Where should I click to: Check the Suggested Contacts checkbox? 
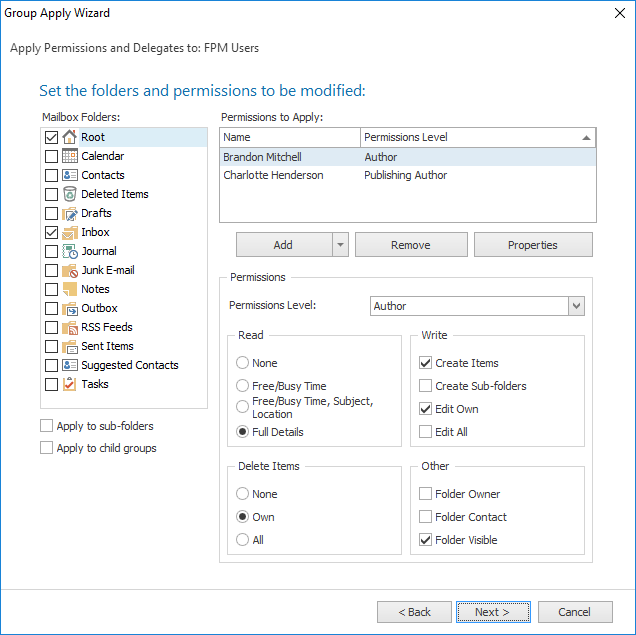(x=52, y=366)
